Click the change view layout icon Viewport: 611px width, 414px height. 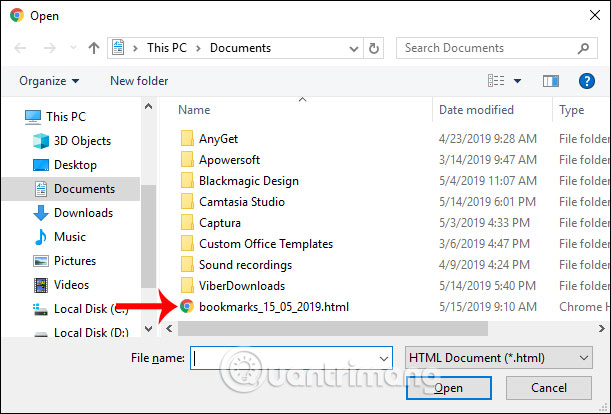(495, 81)
